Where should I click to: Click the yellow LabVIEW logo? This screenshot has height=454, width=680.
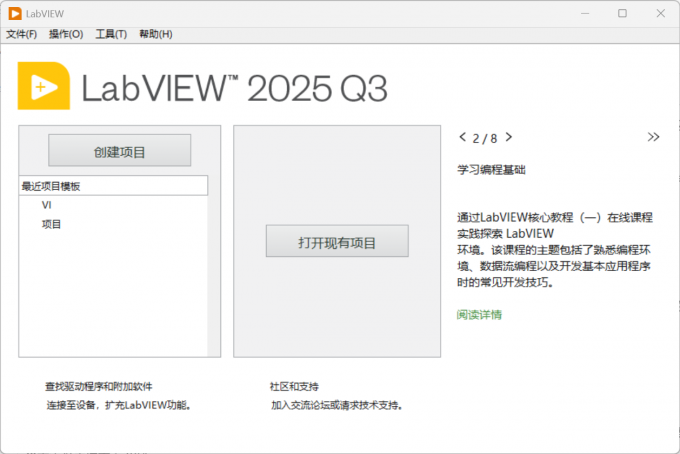click(44, 86)
